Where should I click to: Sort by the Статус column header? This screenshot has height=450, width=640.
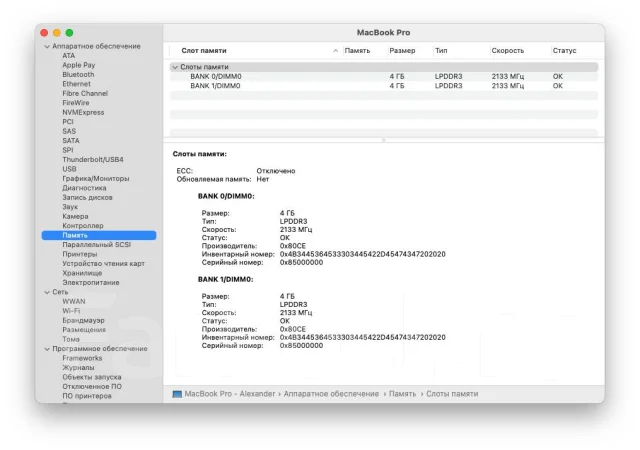[x=564, y=51]
